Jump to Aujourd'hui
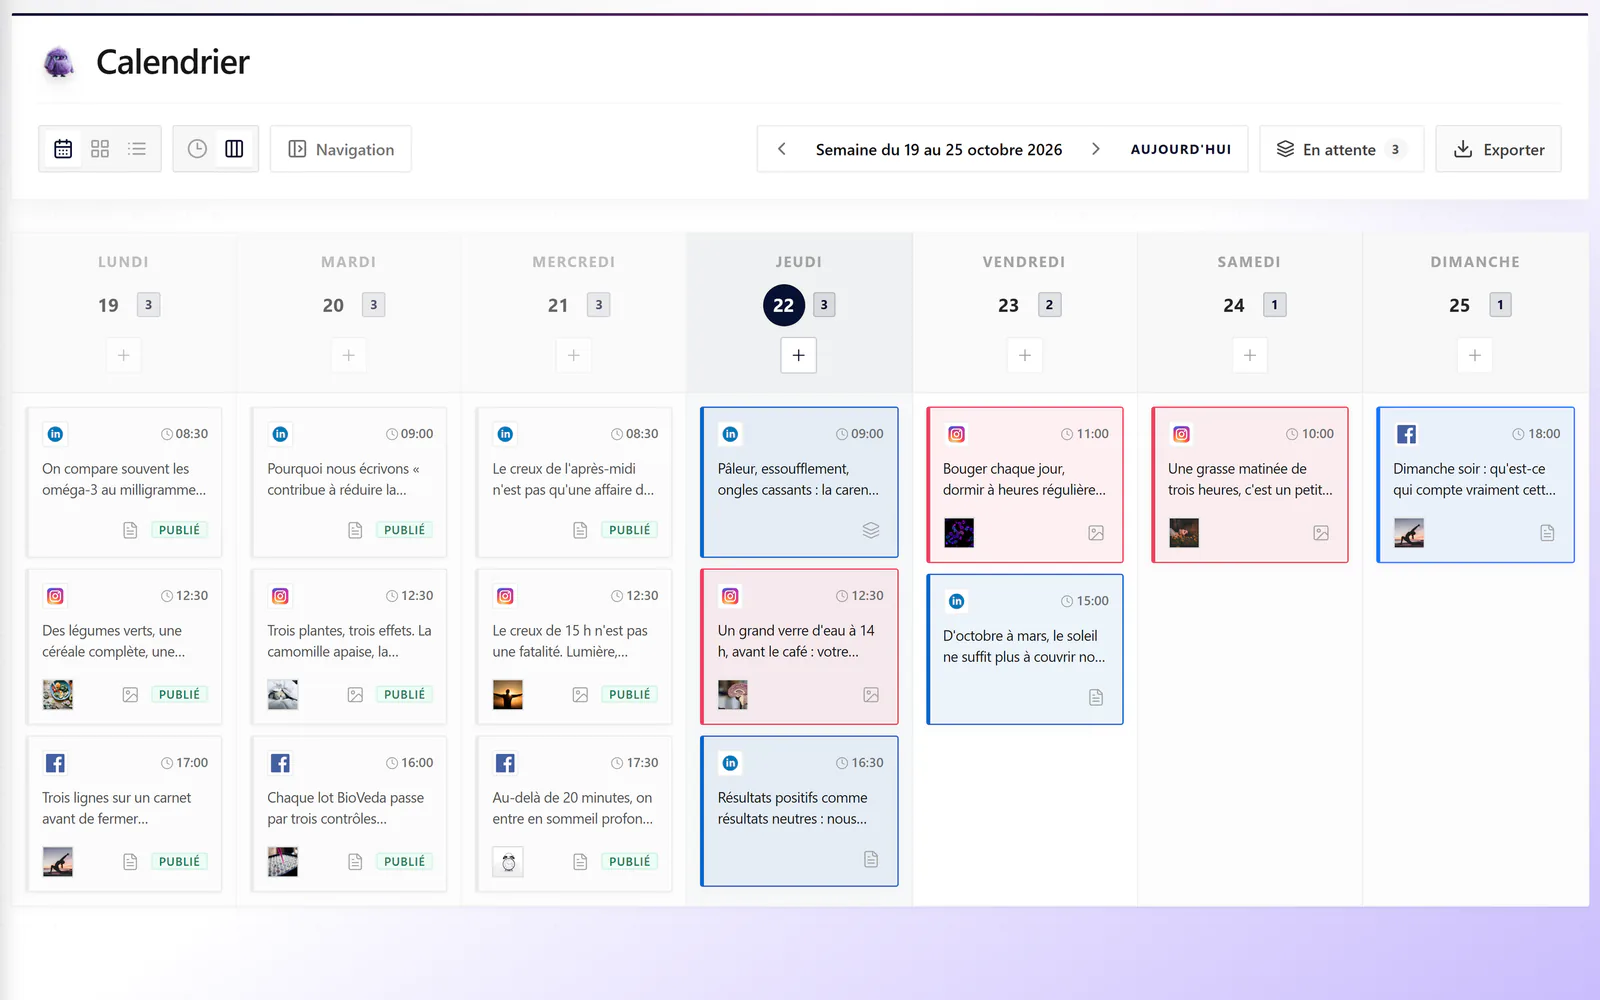 tap(1181, 149)
